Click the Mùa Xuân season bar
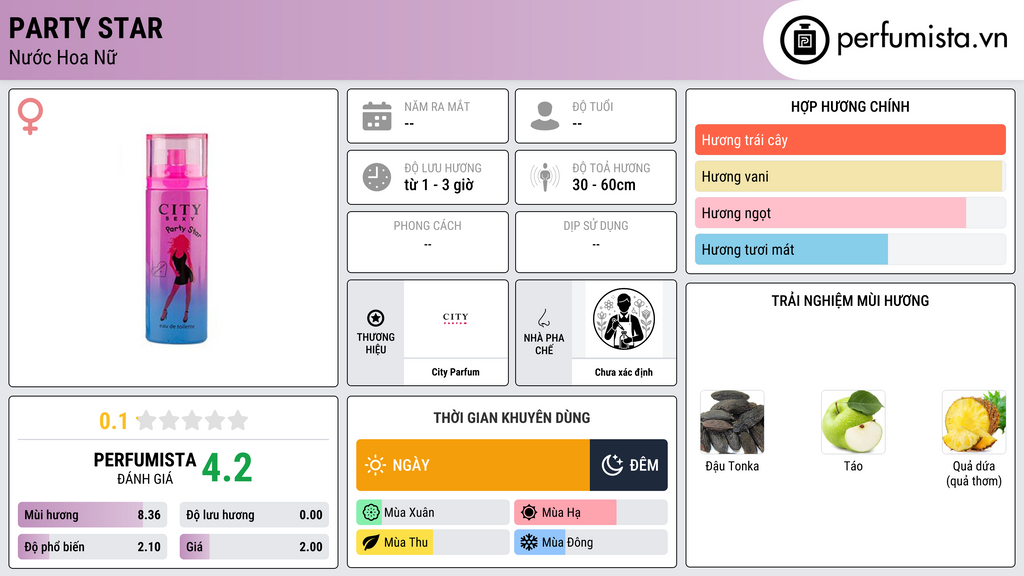 433,513
